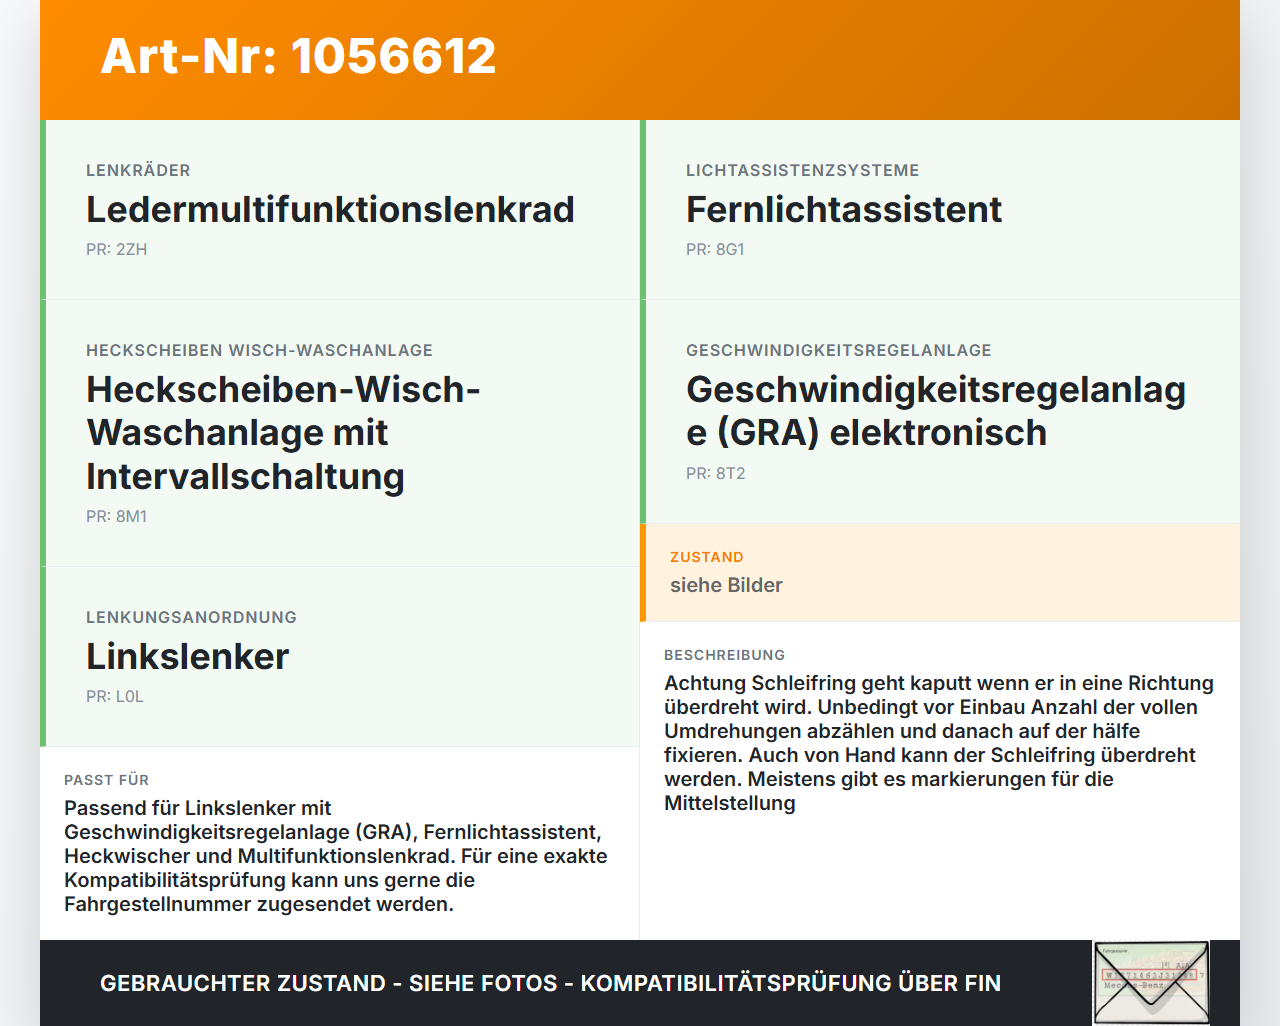Click the 'Passend für Linkslenker' compatibility paragraph

coord(336,856)
